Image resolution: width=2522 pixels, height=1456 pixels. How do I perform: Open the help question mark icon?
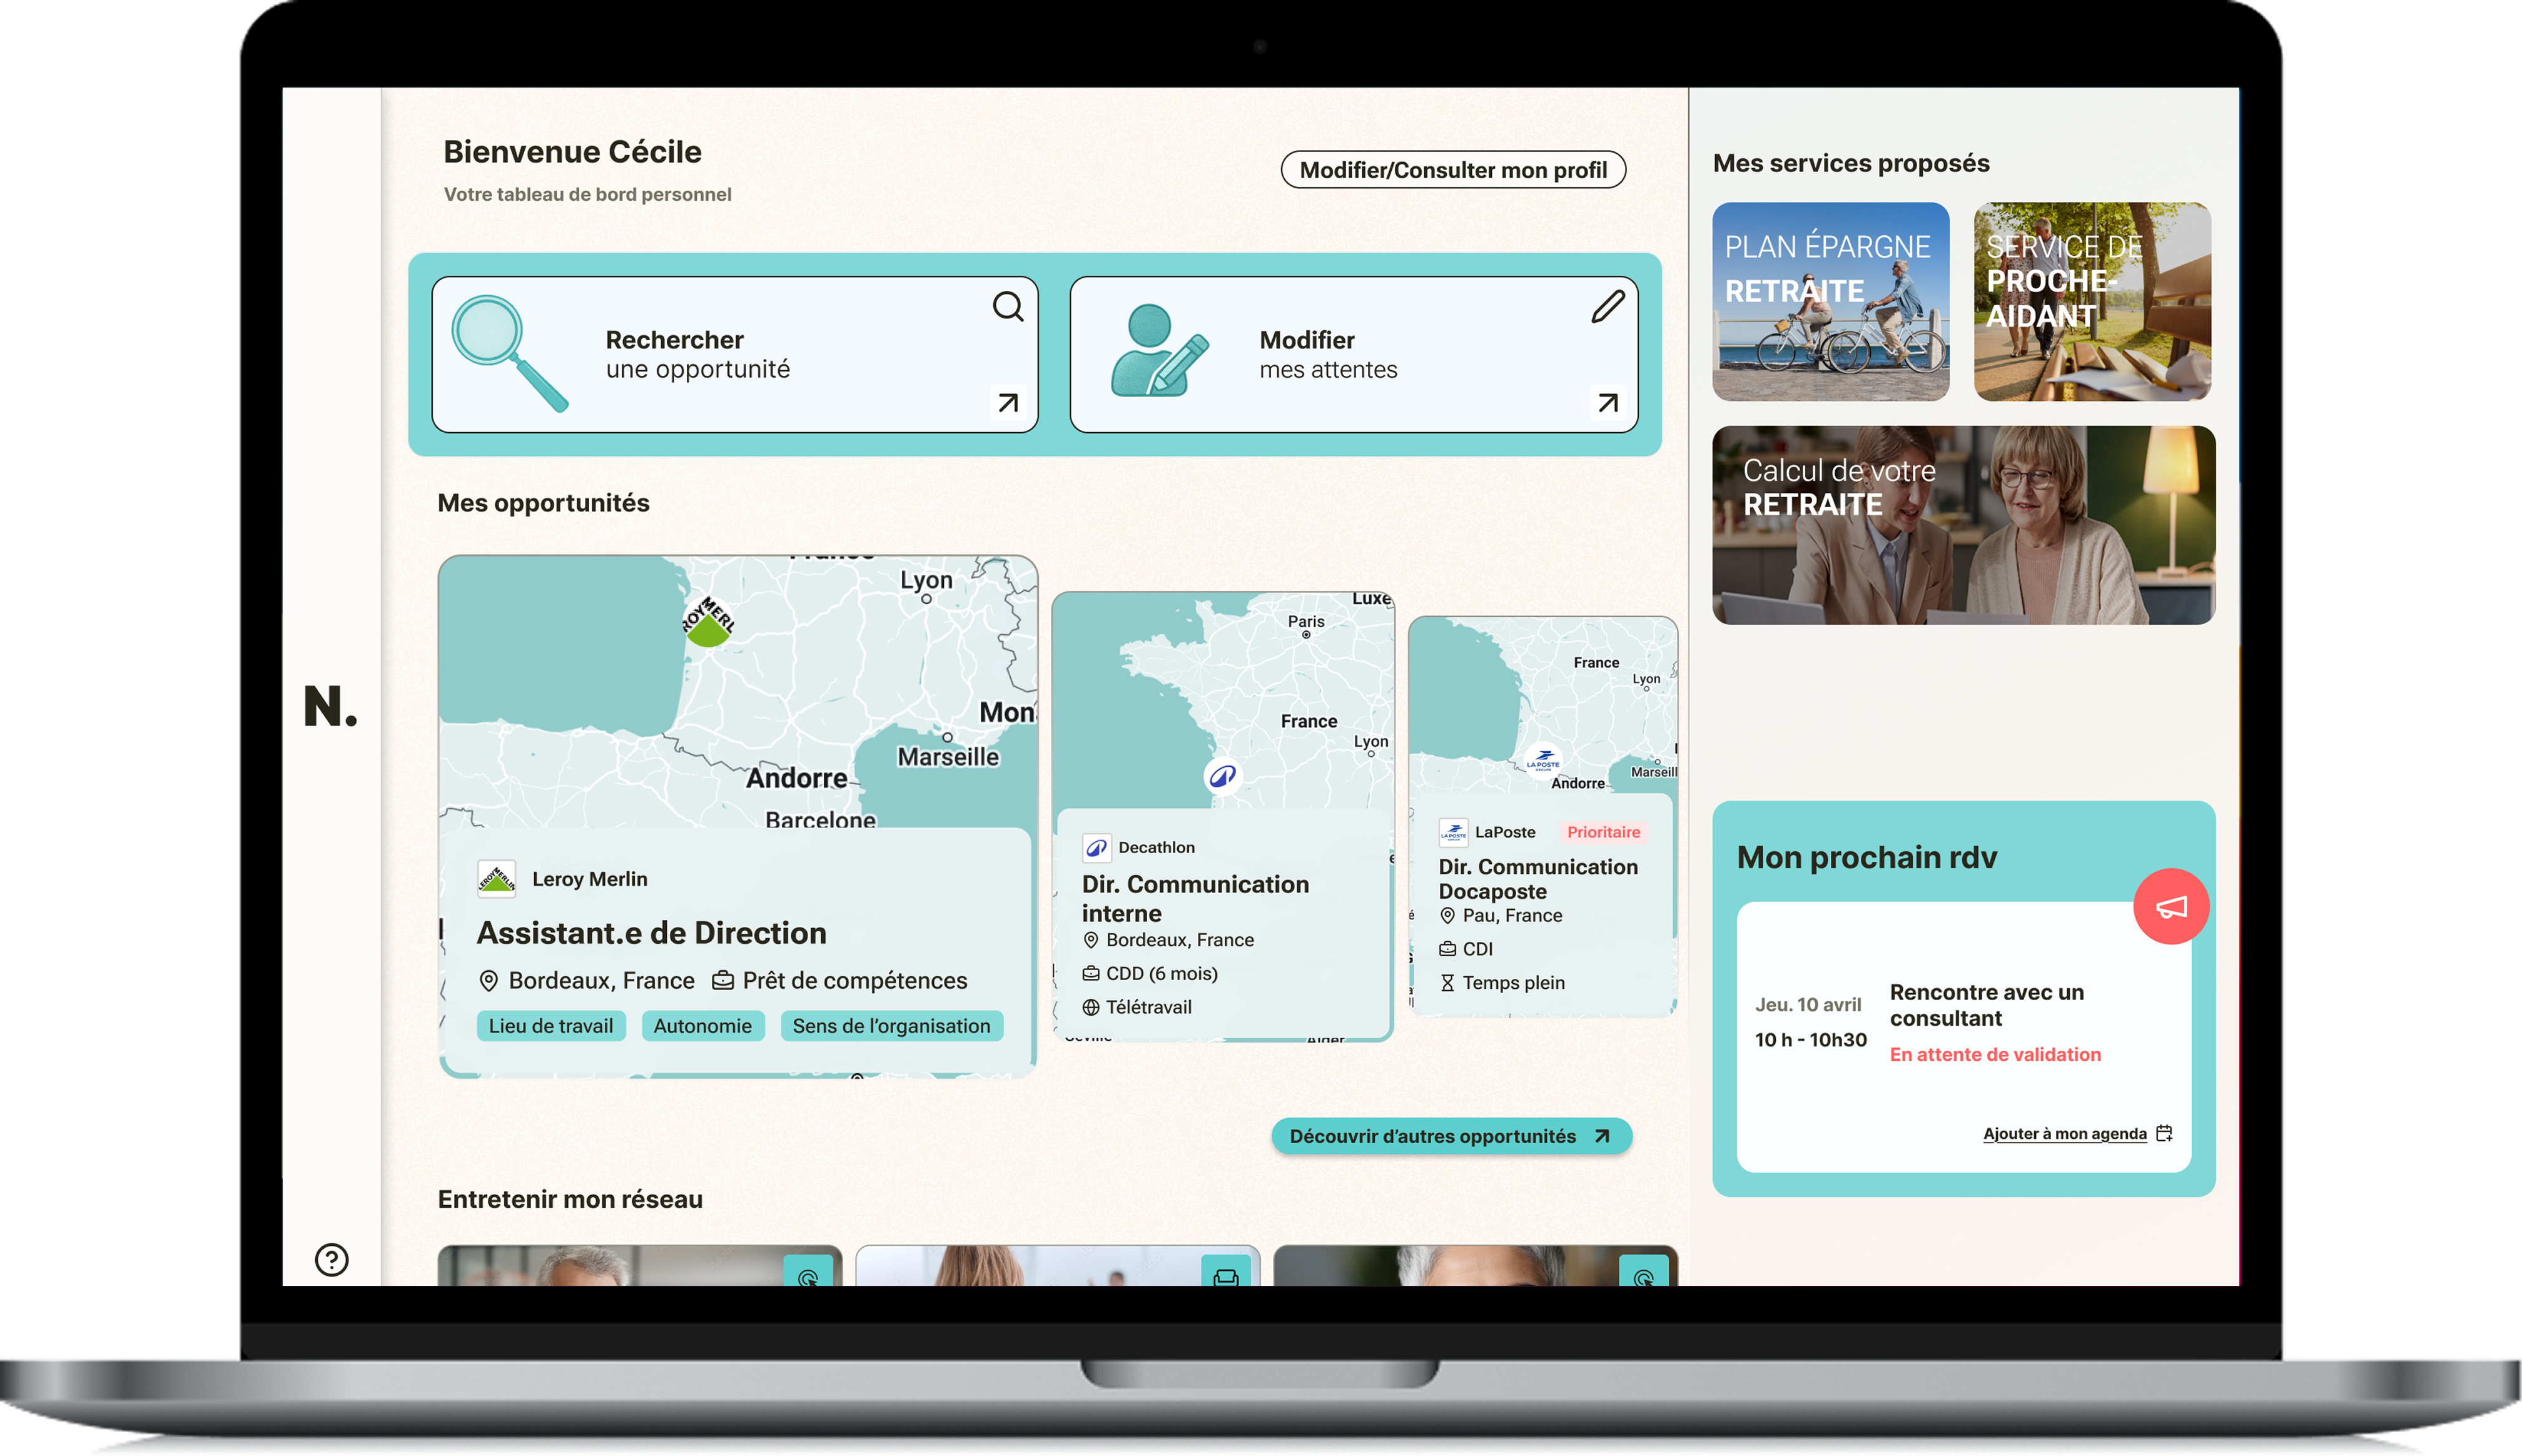click(331, 1259)
